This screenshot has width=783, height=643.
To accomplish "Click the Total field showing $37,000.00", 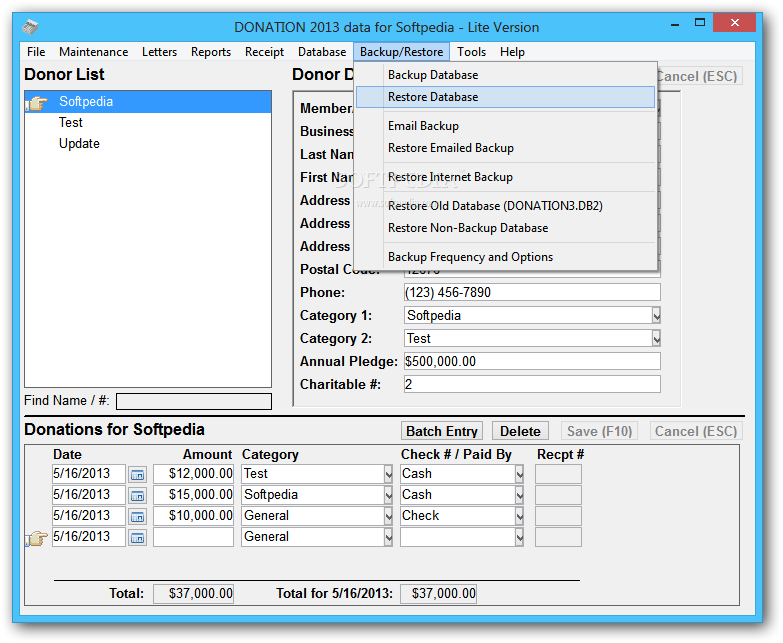I will [x=193, y=594].
